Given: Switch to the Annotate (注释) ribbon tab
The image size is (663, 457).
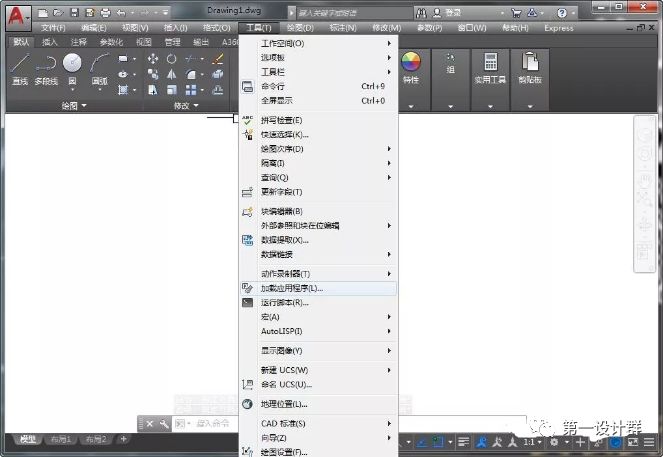Looking at the screenshot, I should pos(79,42).
